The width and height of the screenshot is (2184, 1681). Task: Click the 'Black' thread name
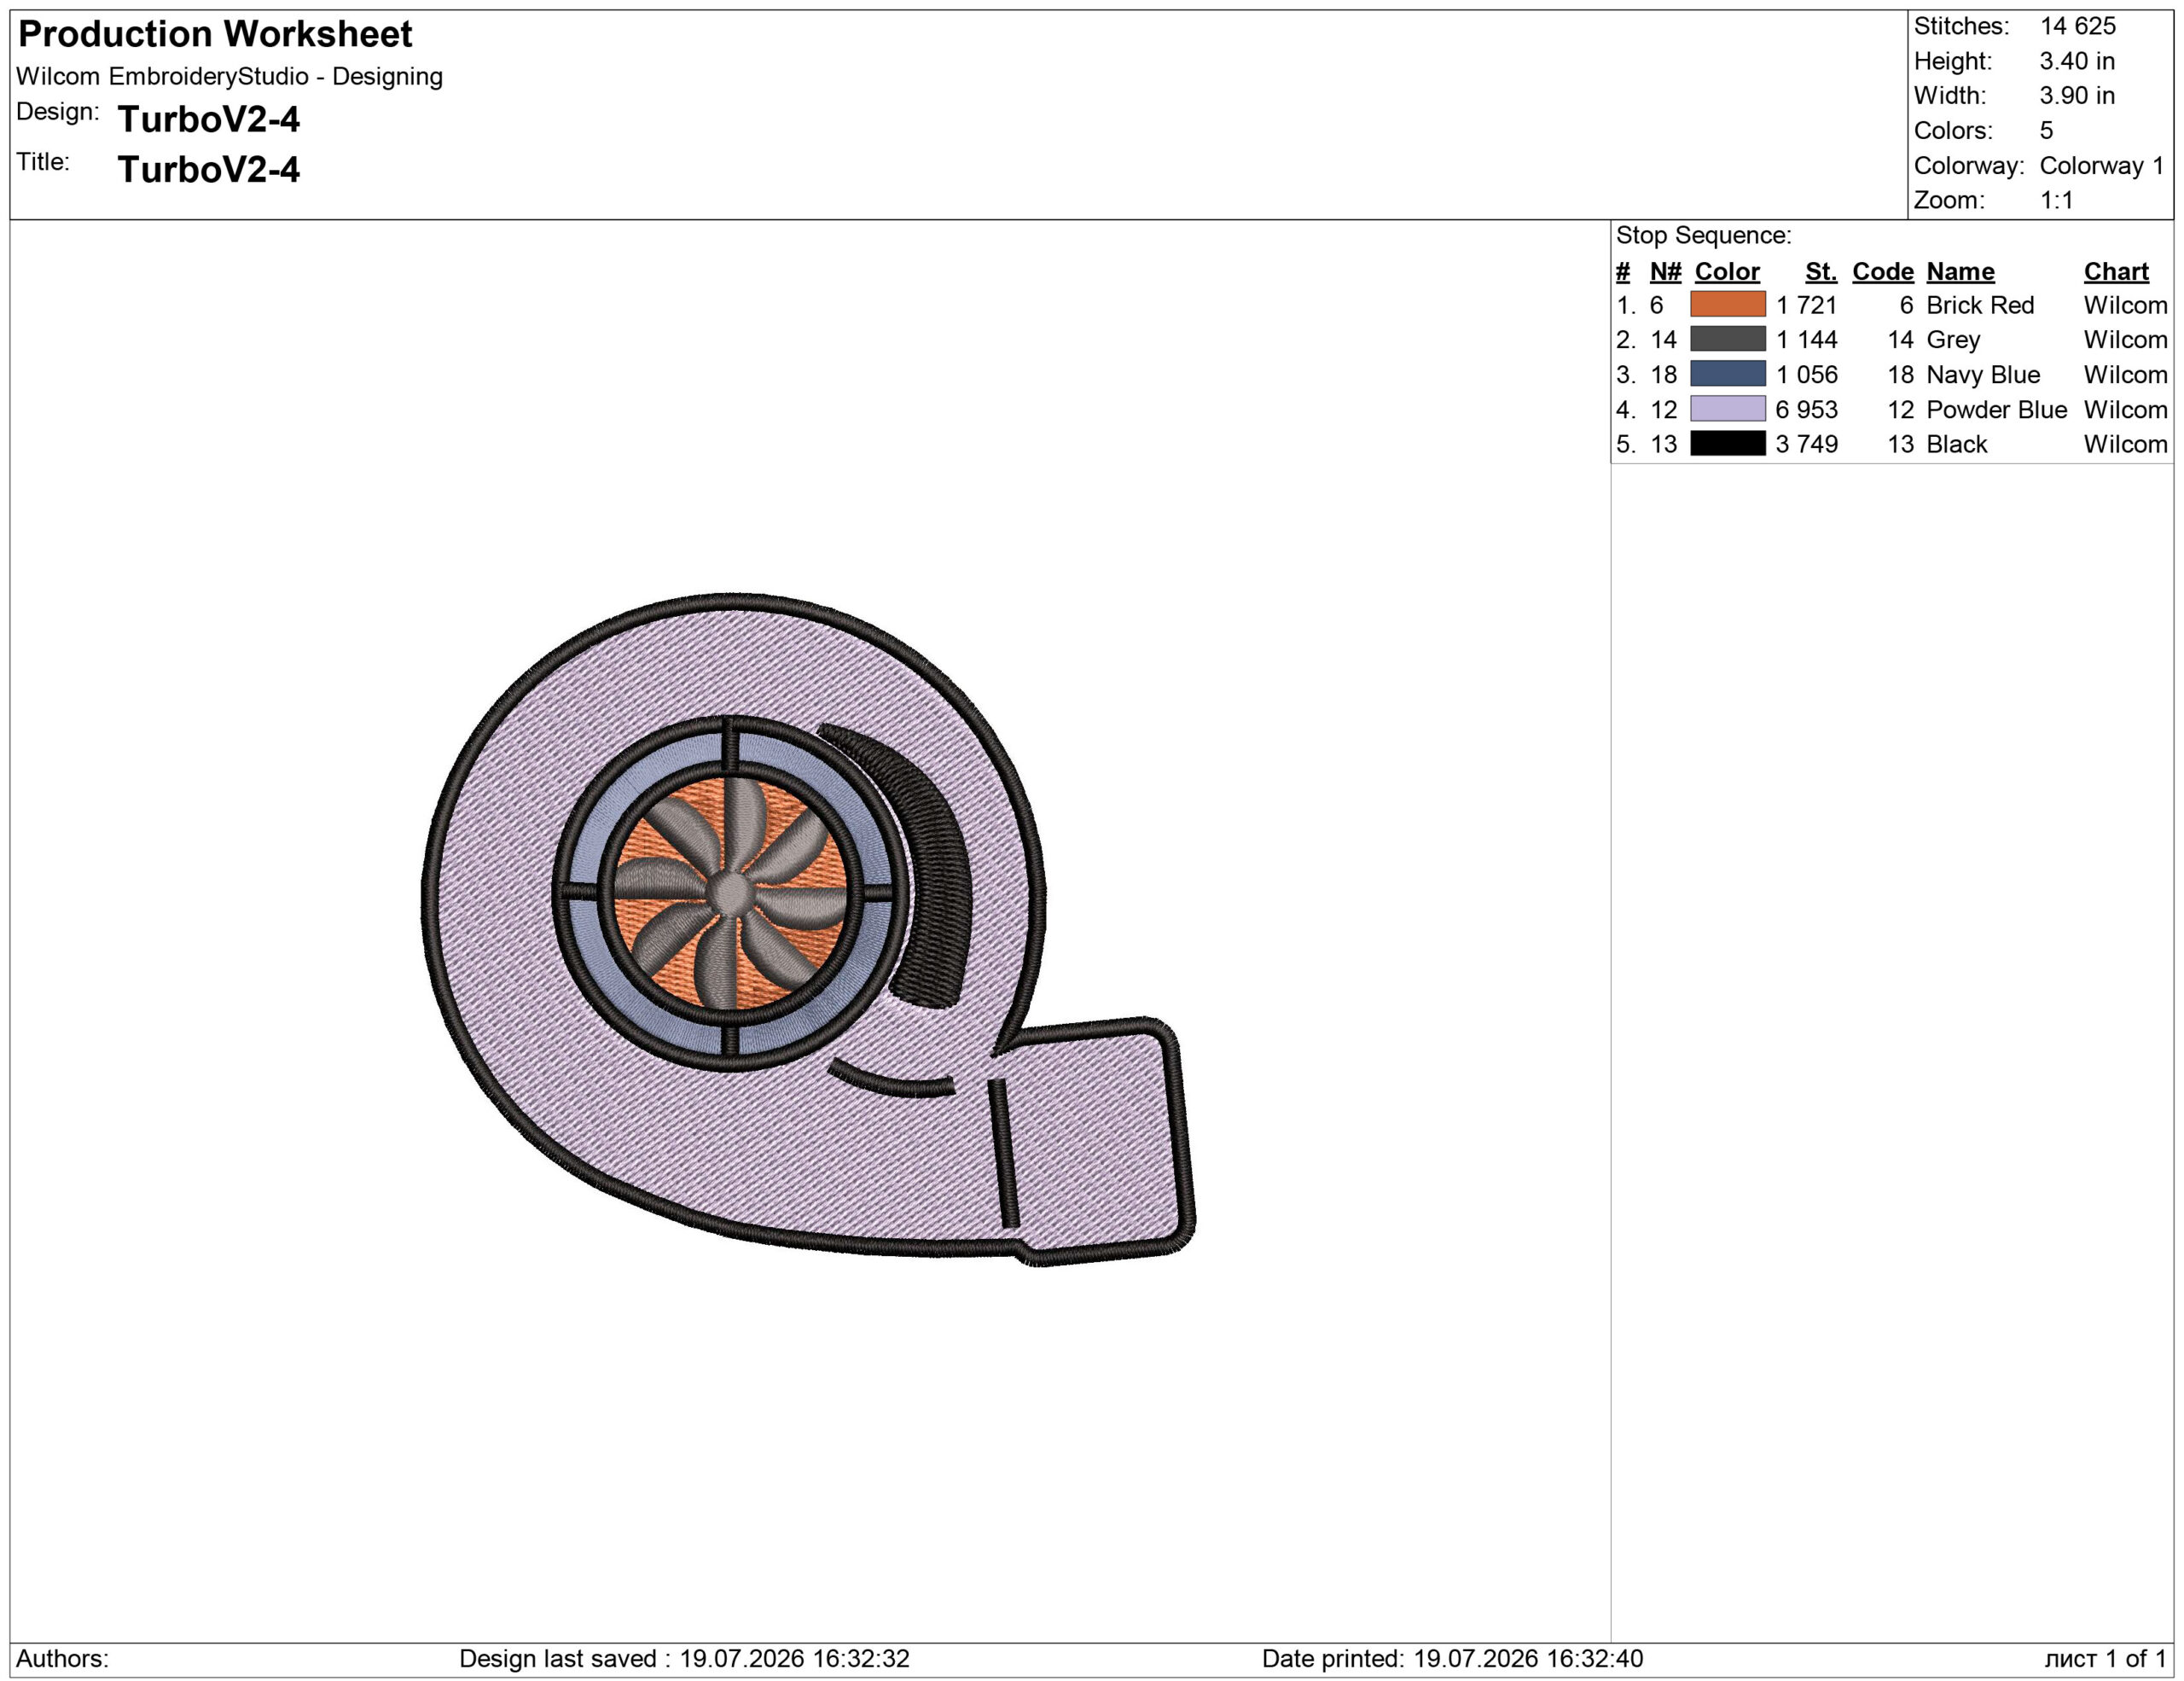[x=1957, y=444]
